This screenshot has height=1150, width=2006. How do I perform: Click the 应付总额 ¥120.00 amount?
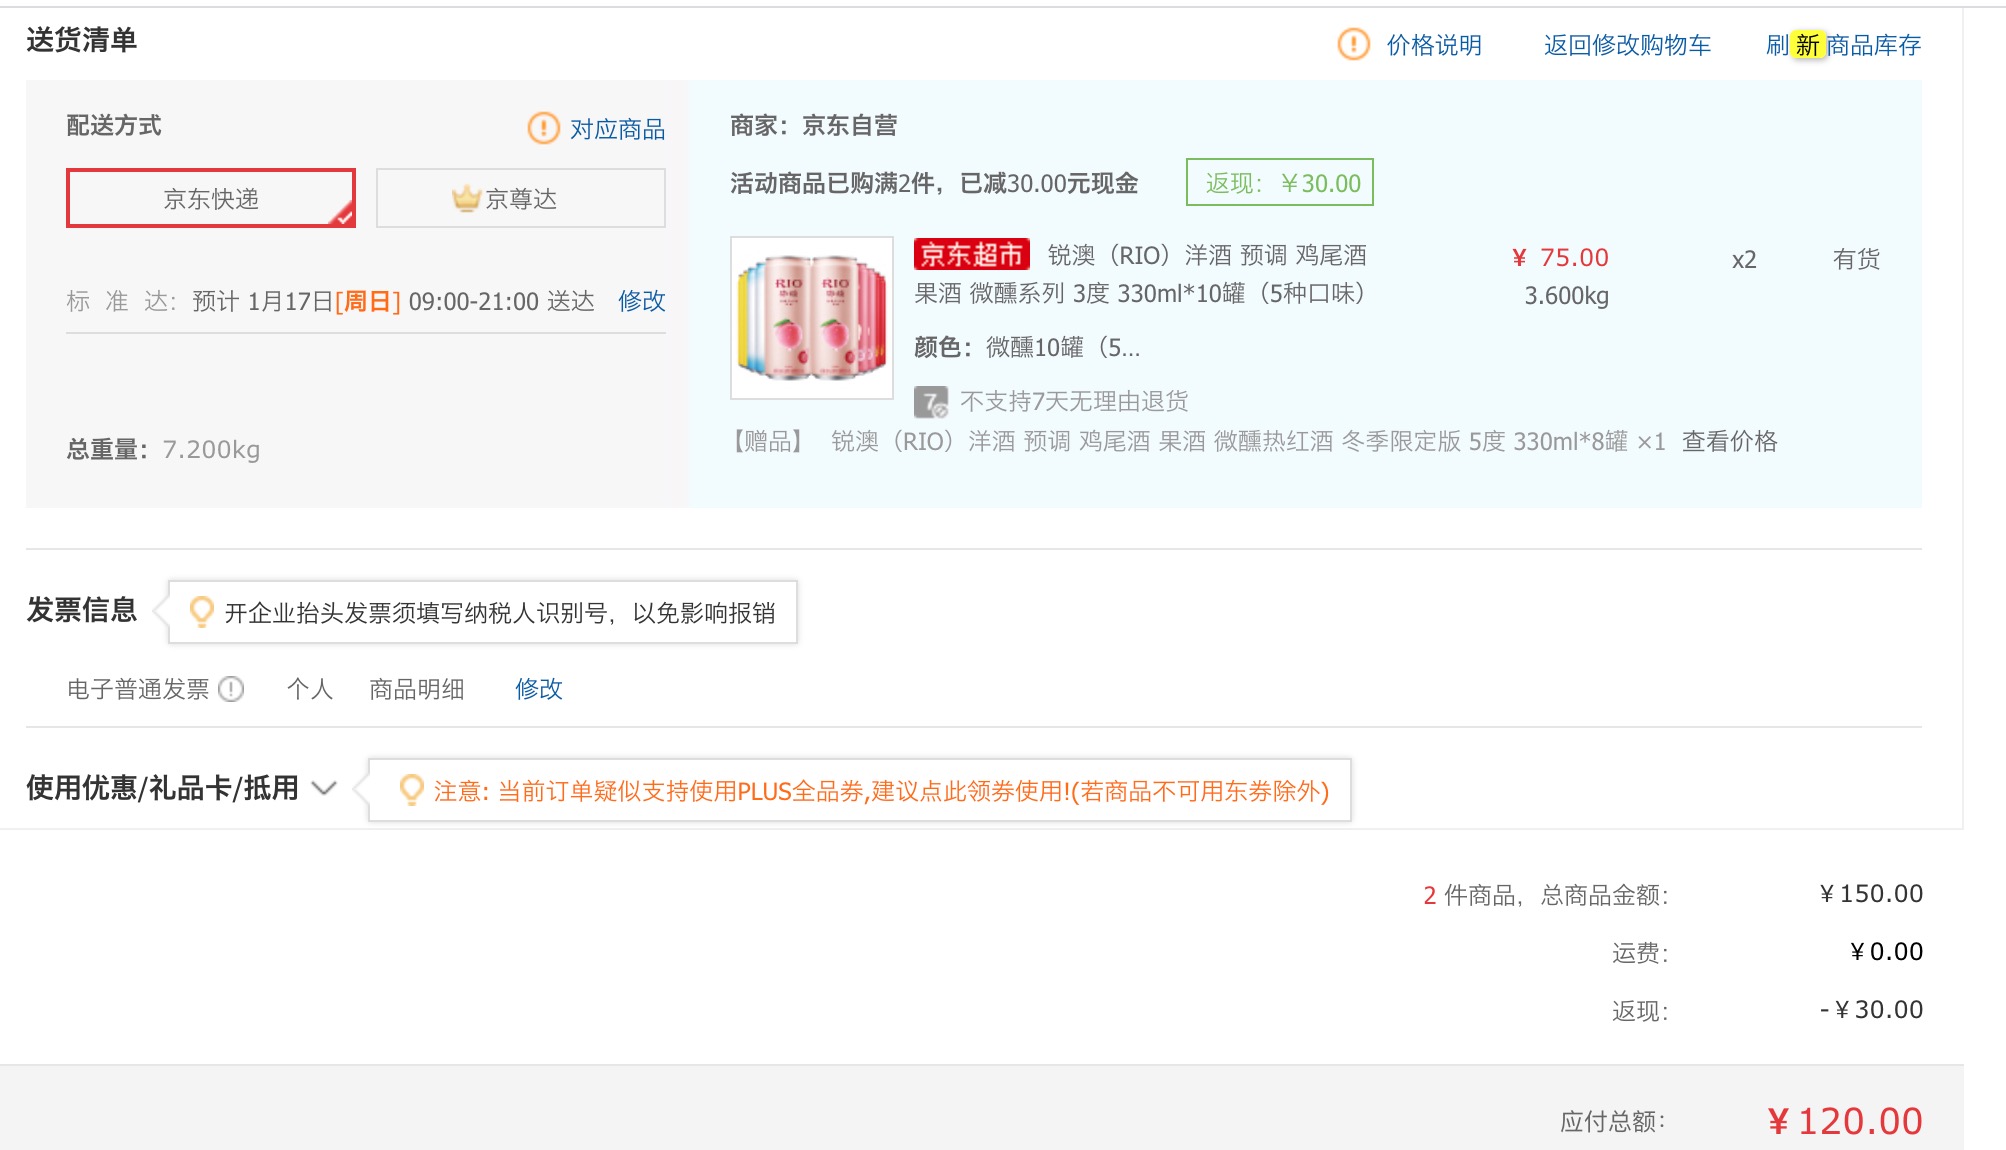[1844, 1121]
